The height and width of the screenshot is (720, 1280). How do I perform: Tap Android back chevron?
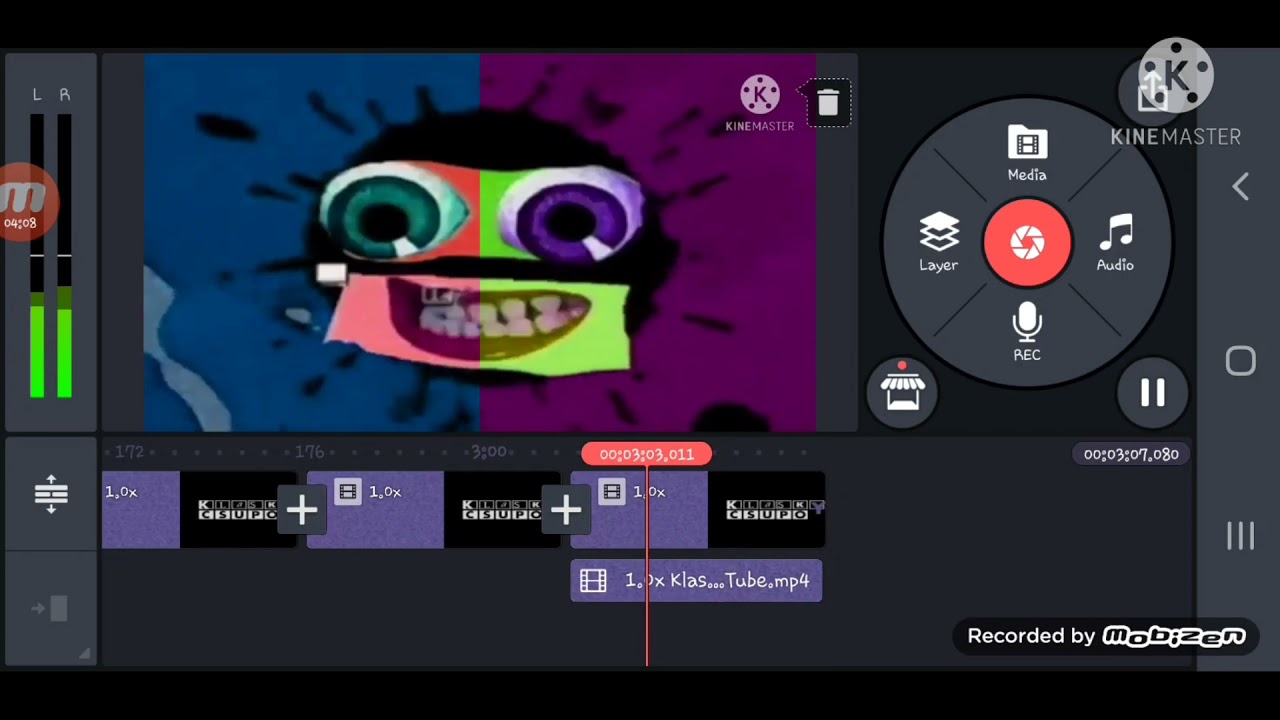click(1240, 186)
